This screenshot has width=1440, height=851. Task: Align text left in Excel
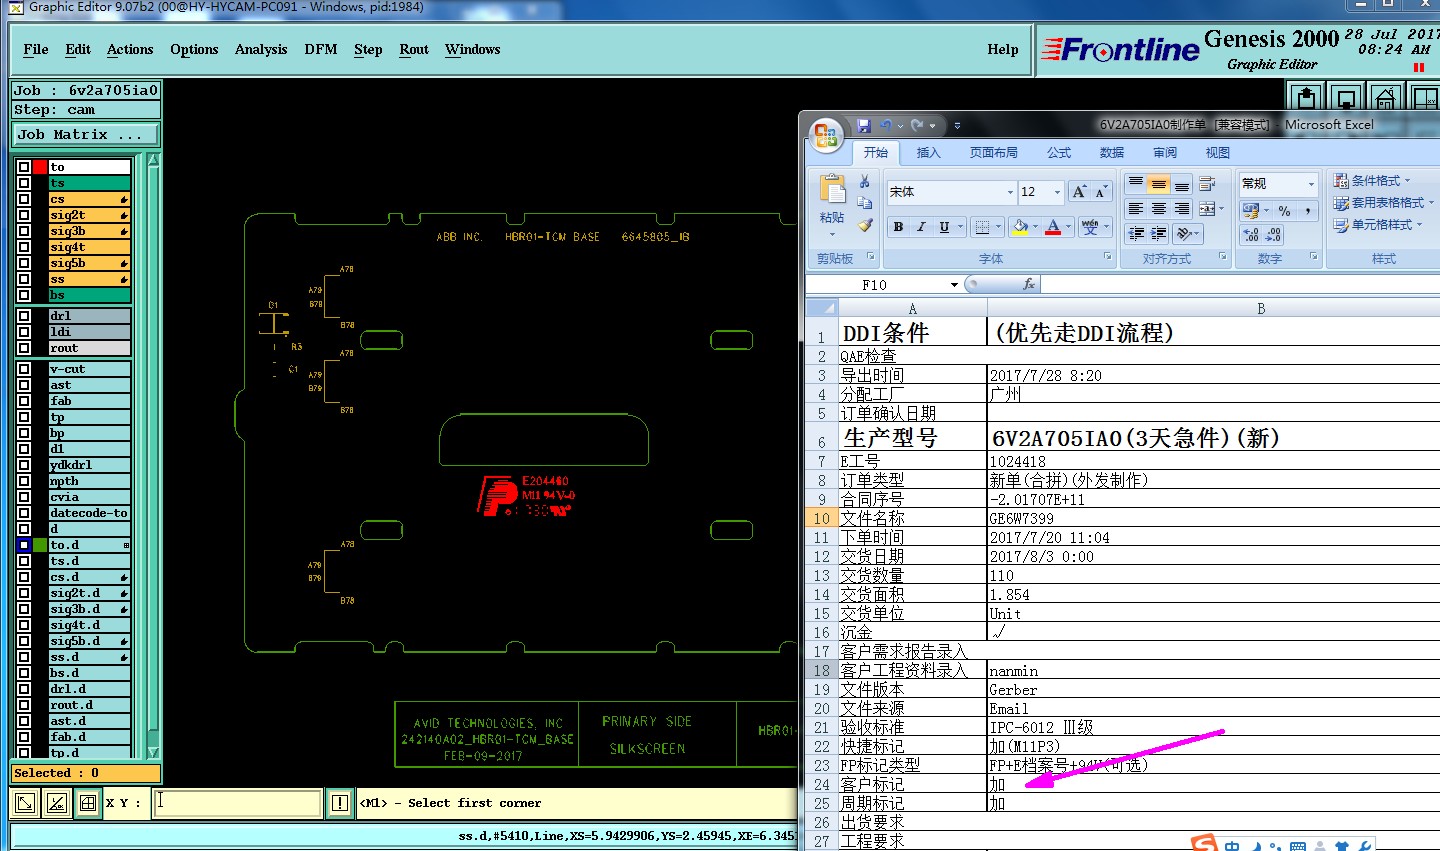click(x=1135, y=208)
